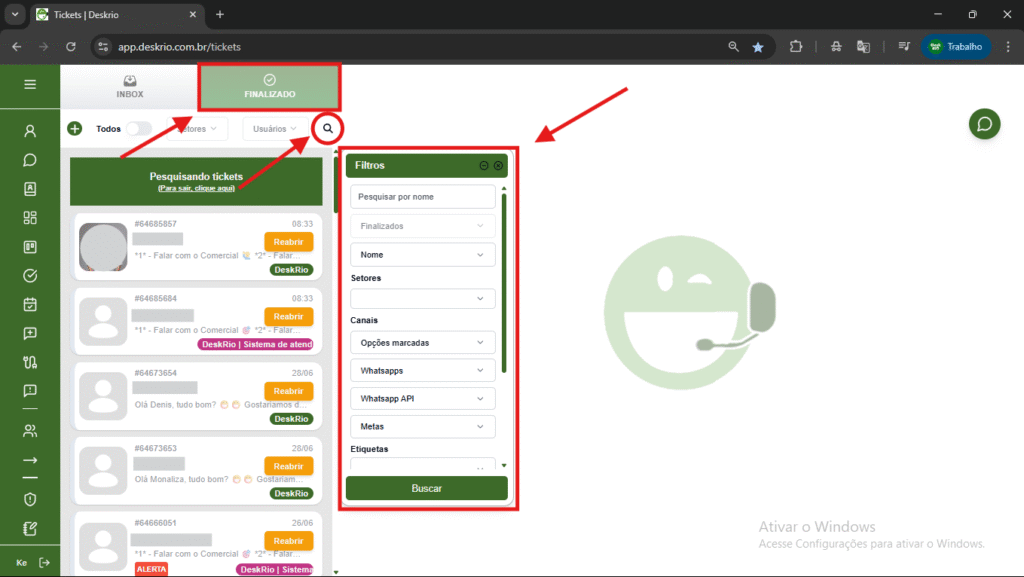The image size is (1024, 577).
Task: Open the message-plus icon in the sidebar
Action: click(30, 333)
